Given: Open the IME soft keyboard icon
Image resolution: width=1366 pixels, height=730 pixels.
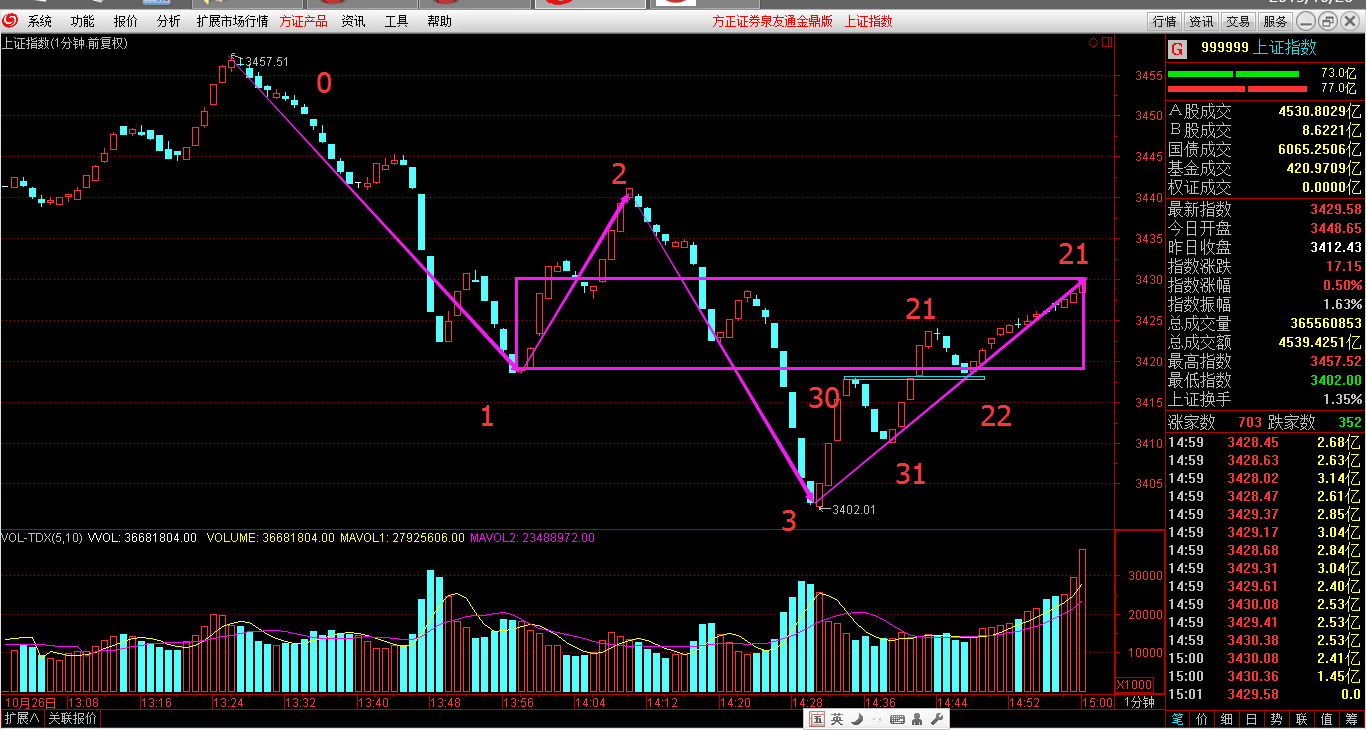Looking at the screenshot, I should point(897,719).
